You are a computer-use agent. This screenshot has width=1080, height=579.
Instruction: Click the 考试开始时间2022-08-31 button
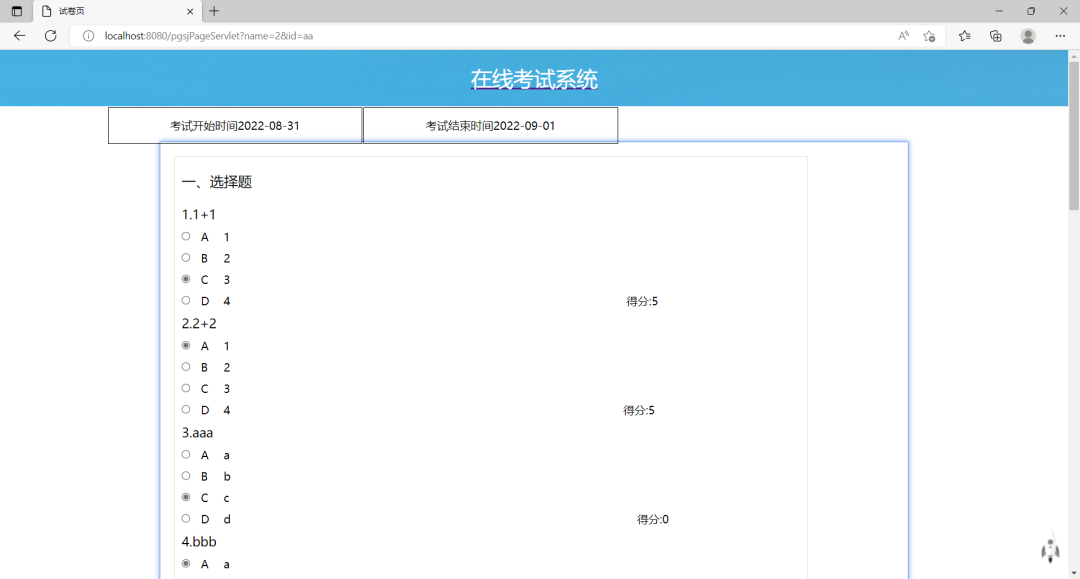coord(234,124)
